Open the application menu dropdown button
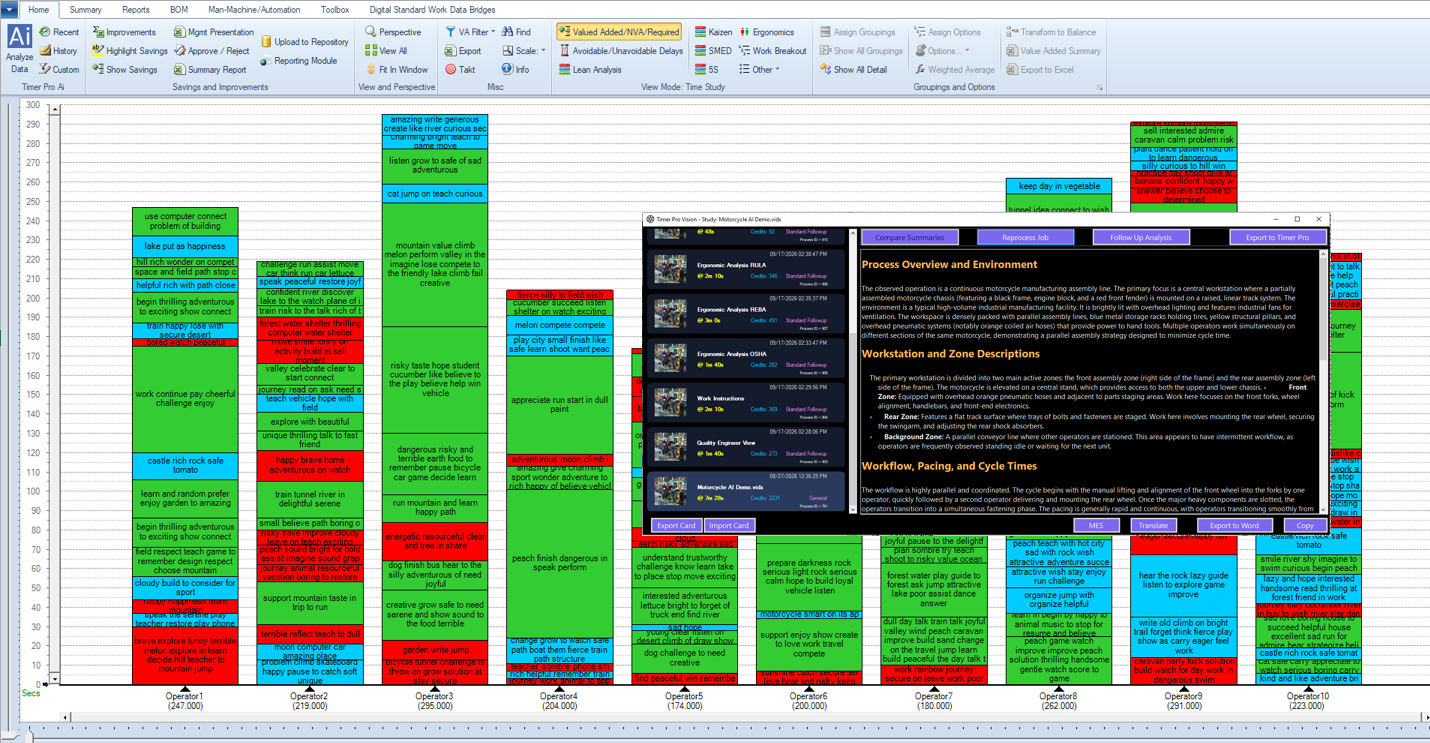The image size is (1430, 743). pyautogui.click(x=10, y=9)
